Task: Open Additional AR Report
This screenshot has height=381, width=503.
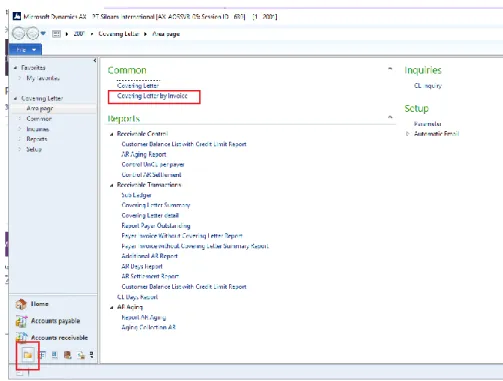Action: tap(149, 256)
